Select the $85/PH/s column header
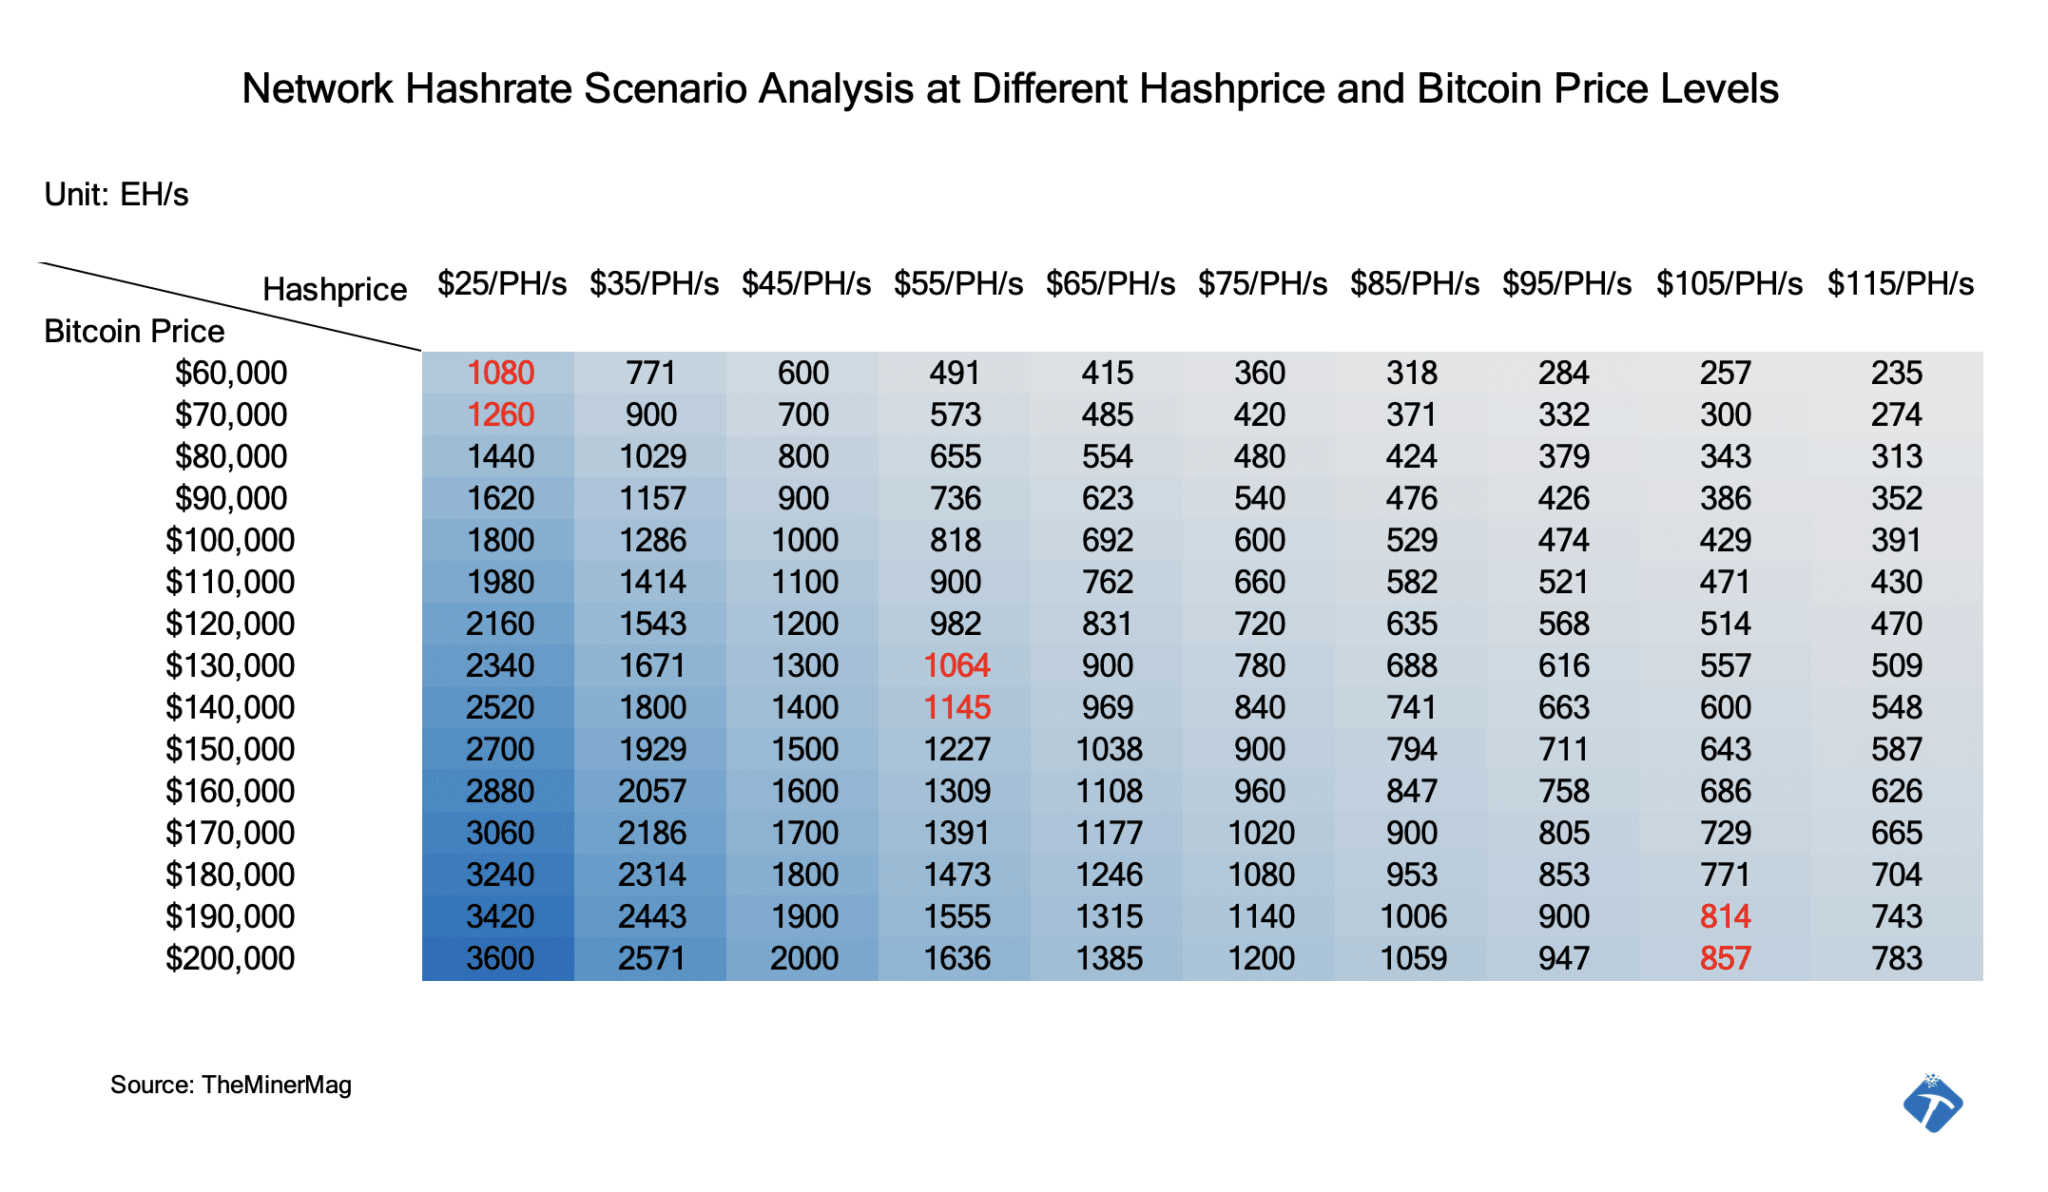Screen dimensions: 2048x1192 tap(1414, 284)
